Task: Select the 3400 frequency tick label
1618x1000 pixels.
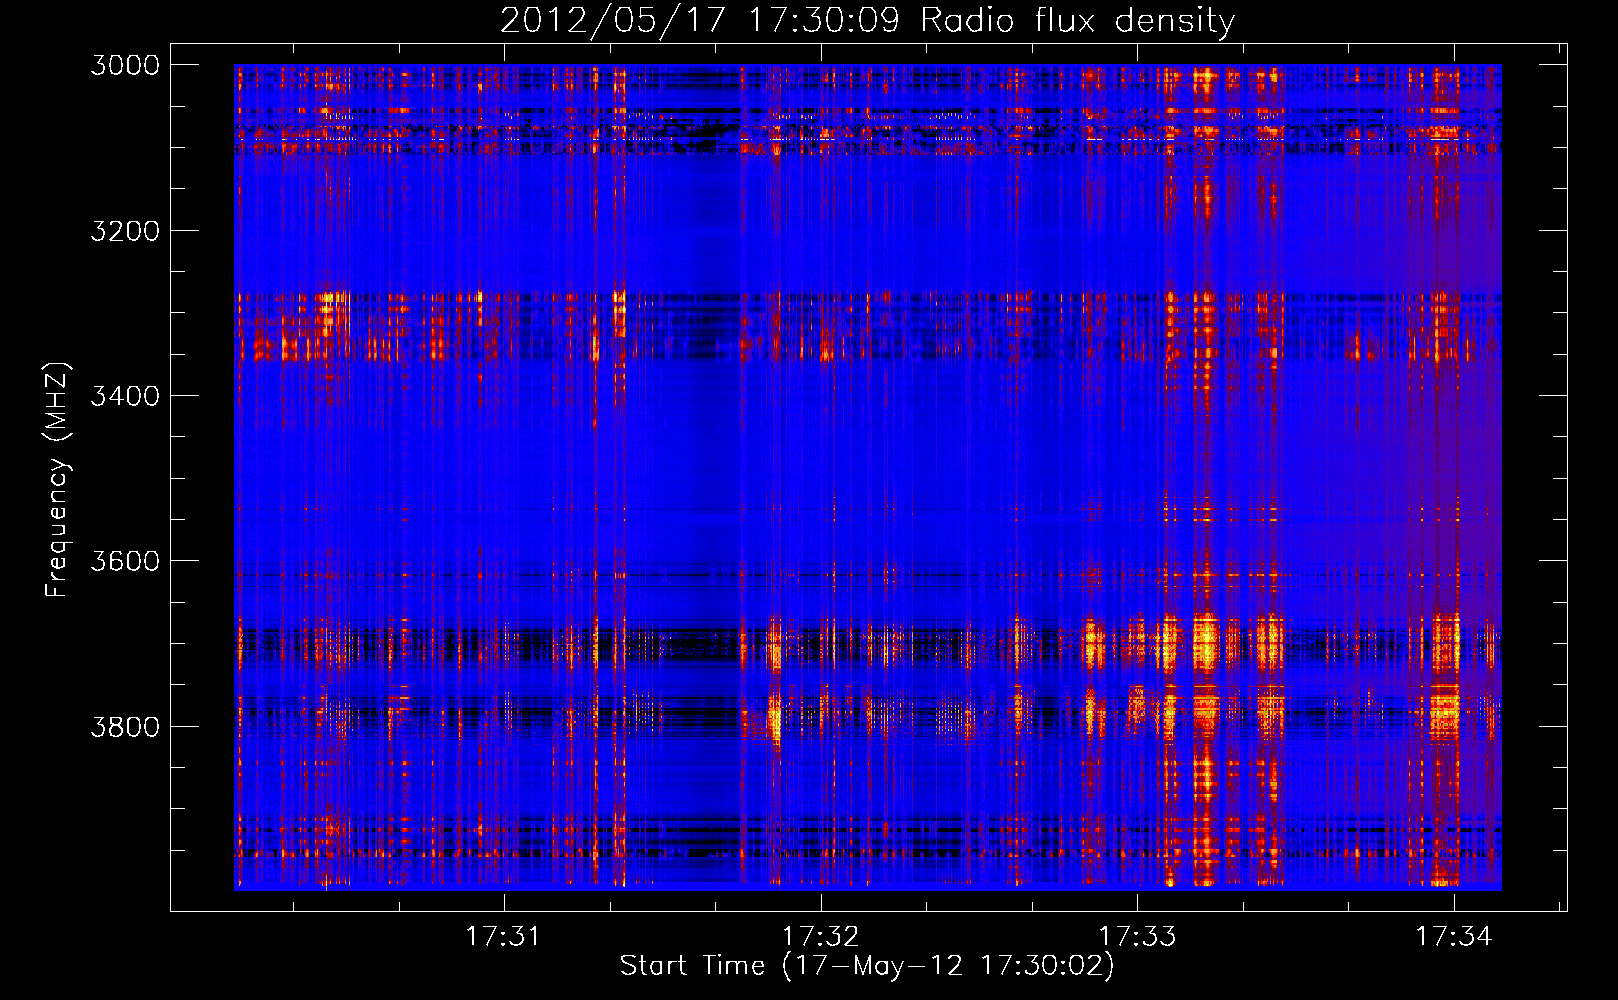Action: [x=125, y=396]
